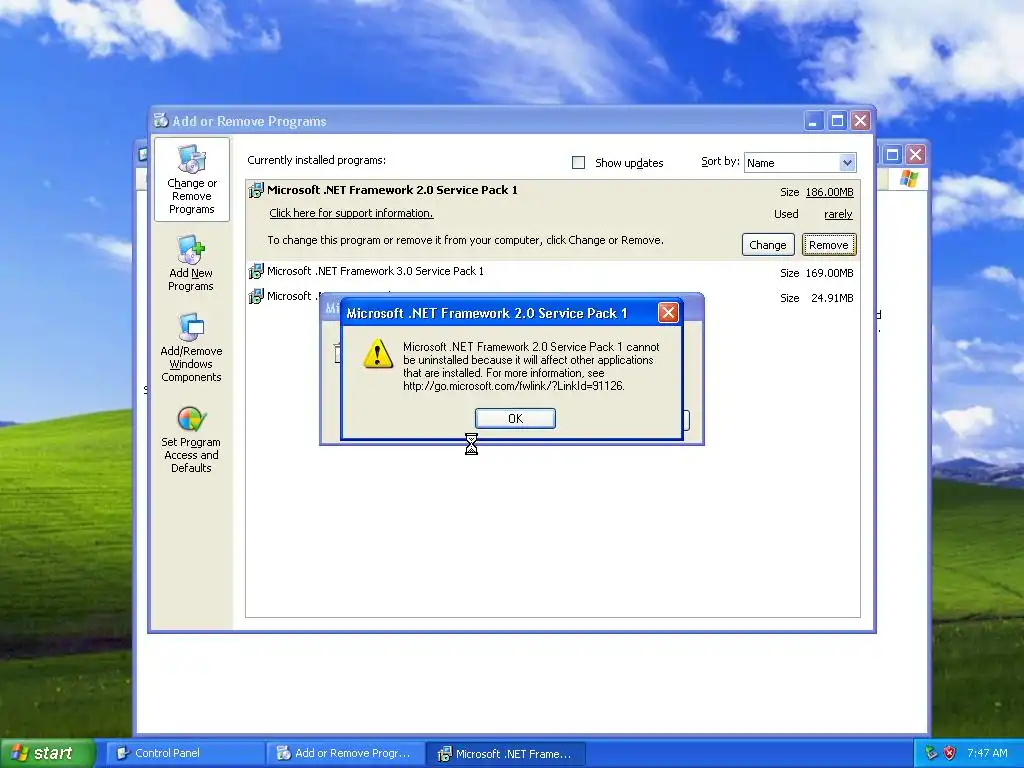Toggle the Show updates checkbox
Viewport: 1024px width, 768px height.
tap(578, 162)
